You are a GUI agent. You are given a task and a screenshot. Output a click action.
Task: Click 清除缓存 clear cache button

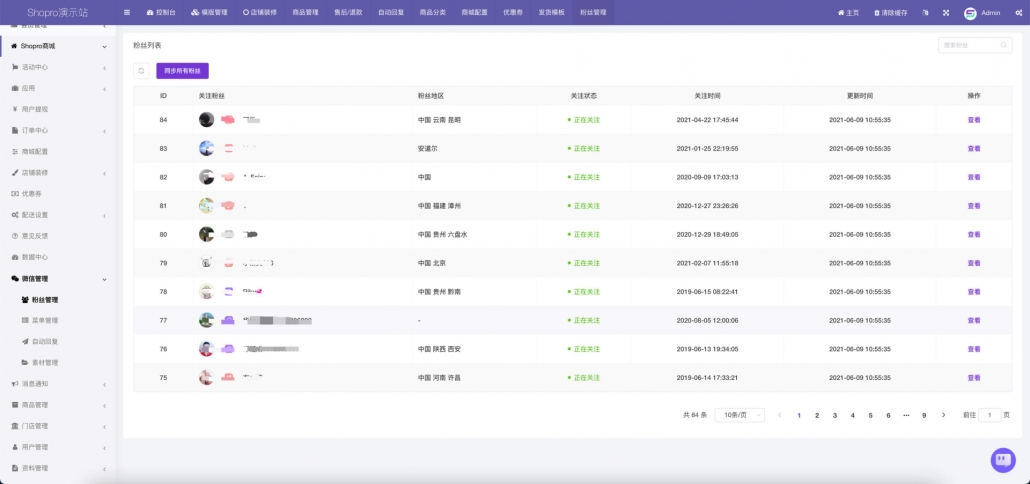point(891,12)
